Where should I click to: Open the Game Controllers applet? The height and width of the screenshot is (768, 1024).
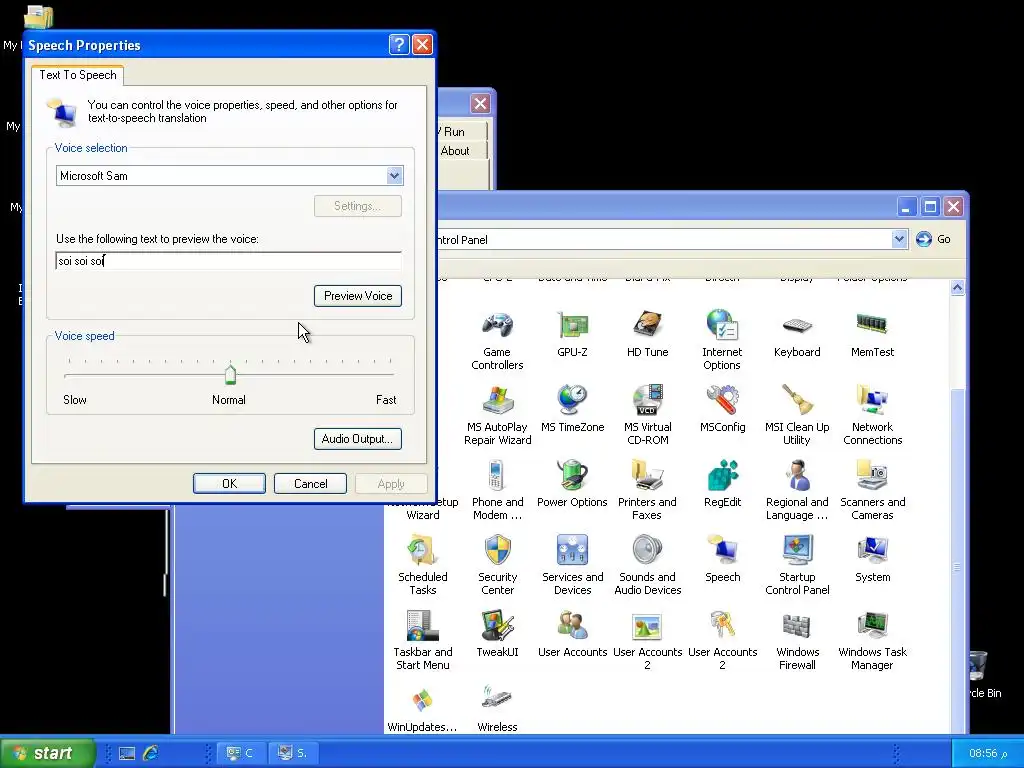[x=497, y=340]
